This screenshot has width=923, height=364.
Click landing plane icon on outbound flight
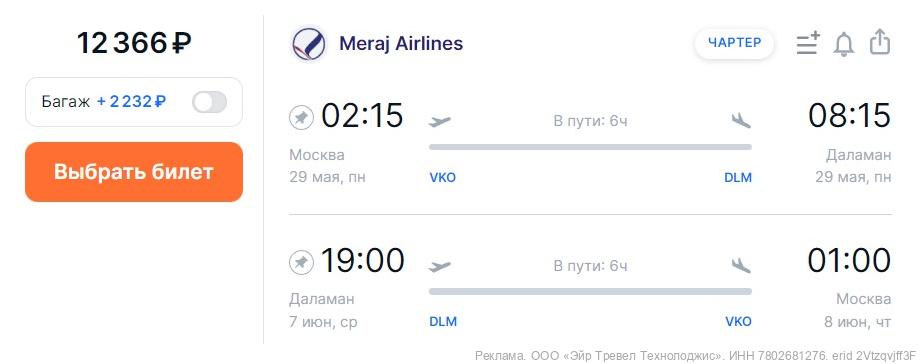pos(741,120)
